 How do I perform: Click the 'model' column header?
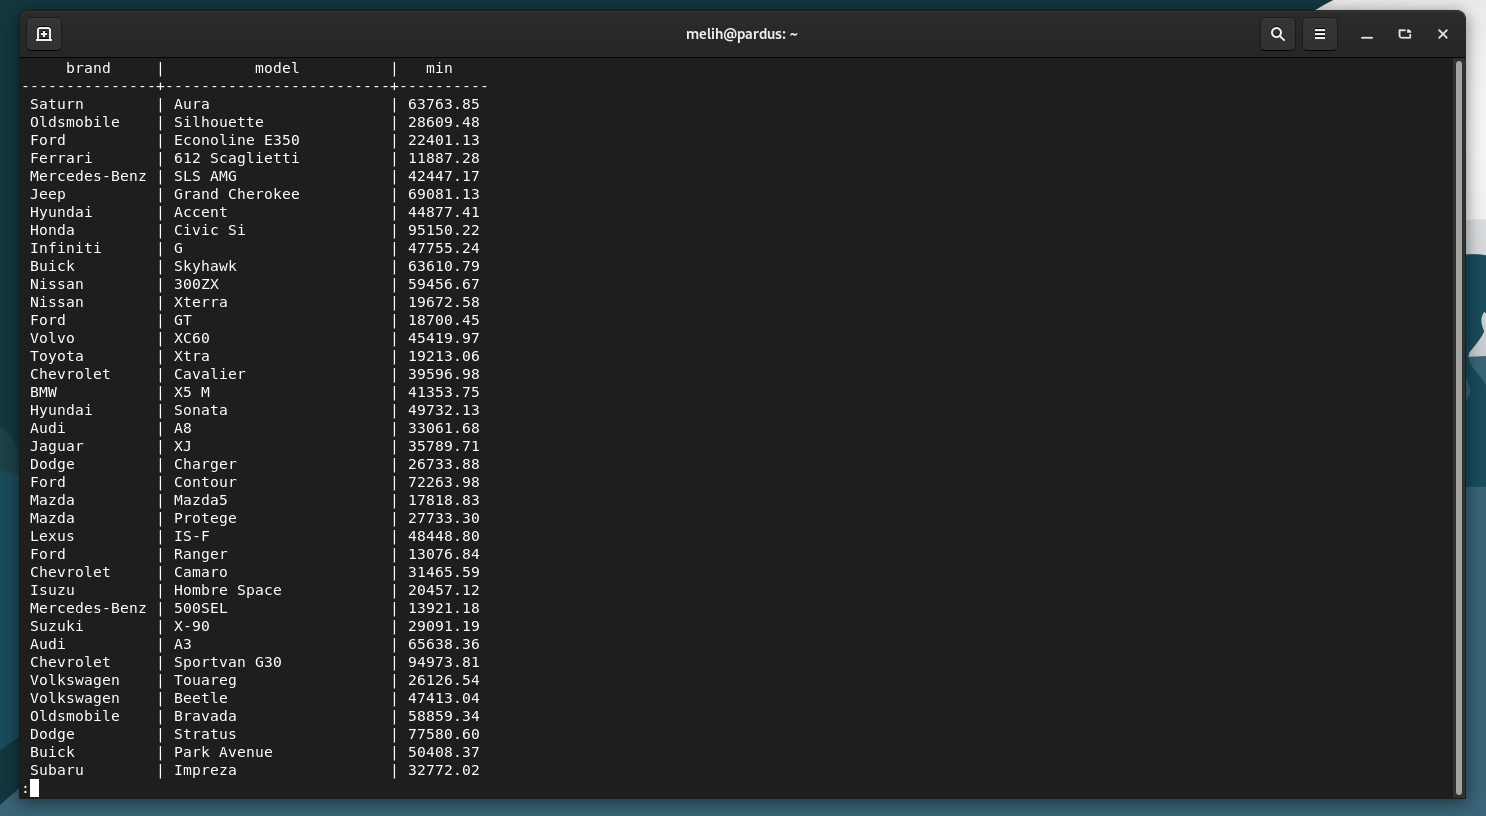tap(277, 68)
